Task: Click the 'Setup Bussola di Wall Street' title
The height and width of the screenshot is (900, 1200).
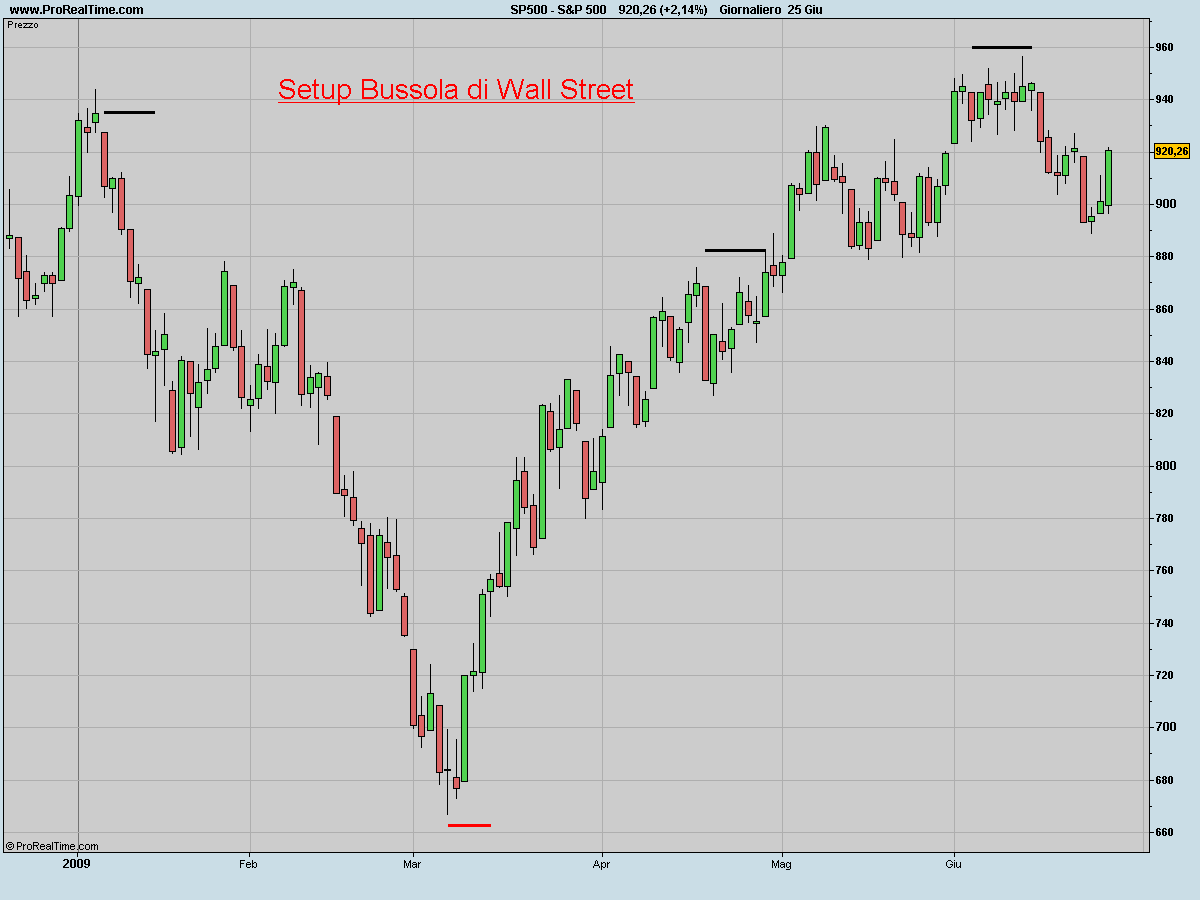Action: (456, 90)
